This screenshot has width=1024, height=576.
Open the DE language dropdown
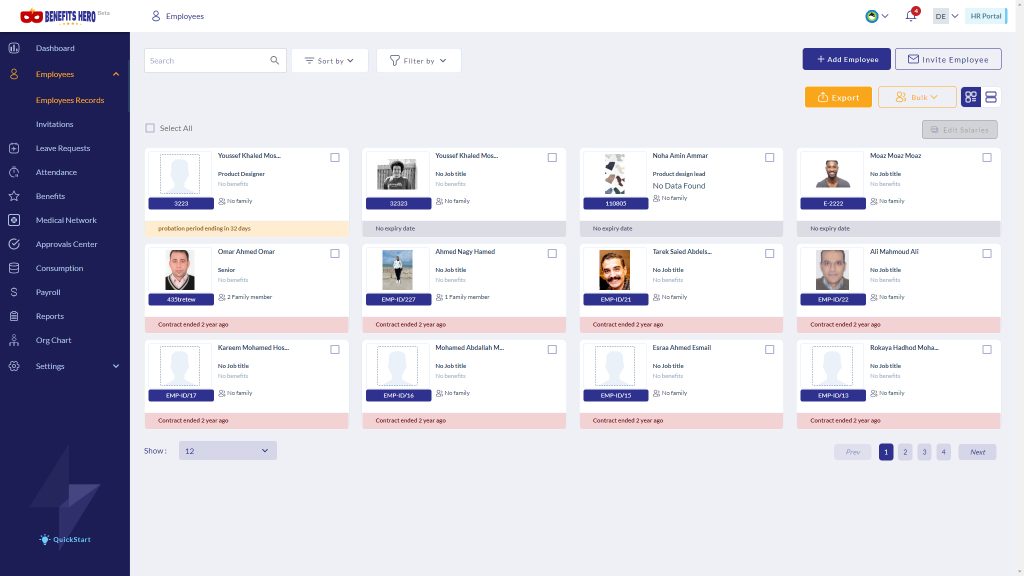click(x=946, y=16)
